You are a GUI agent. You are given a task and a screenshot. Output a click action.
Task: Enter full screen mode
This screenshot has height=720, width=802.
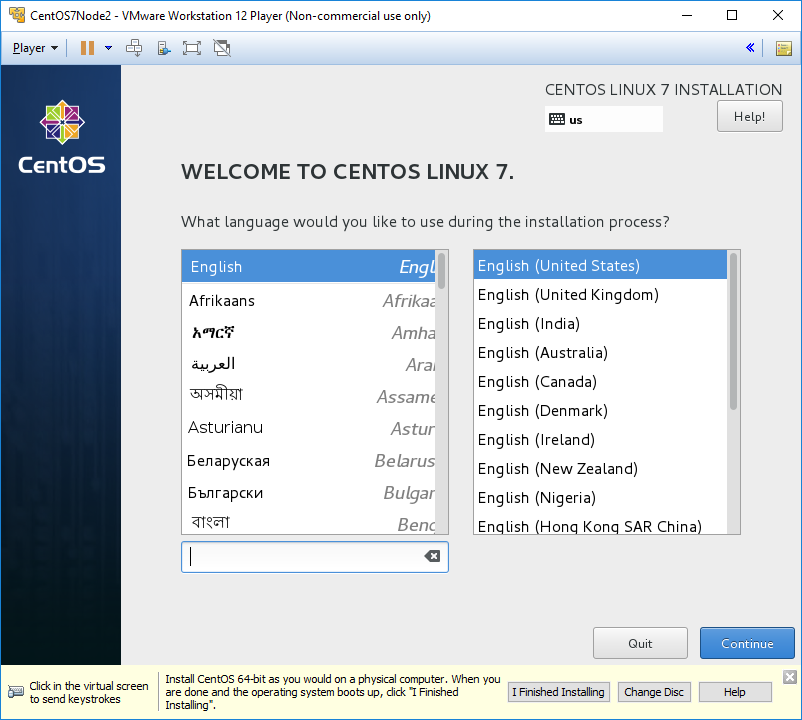[189, 47]
